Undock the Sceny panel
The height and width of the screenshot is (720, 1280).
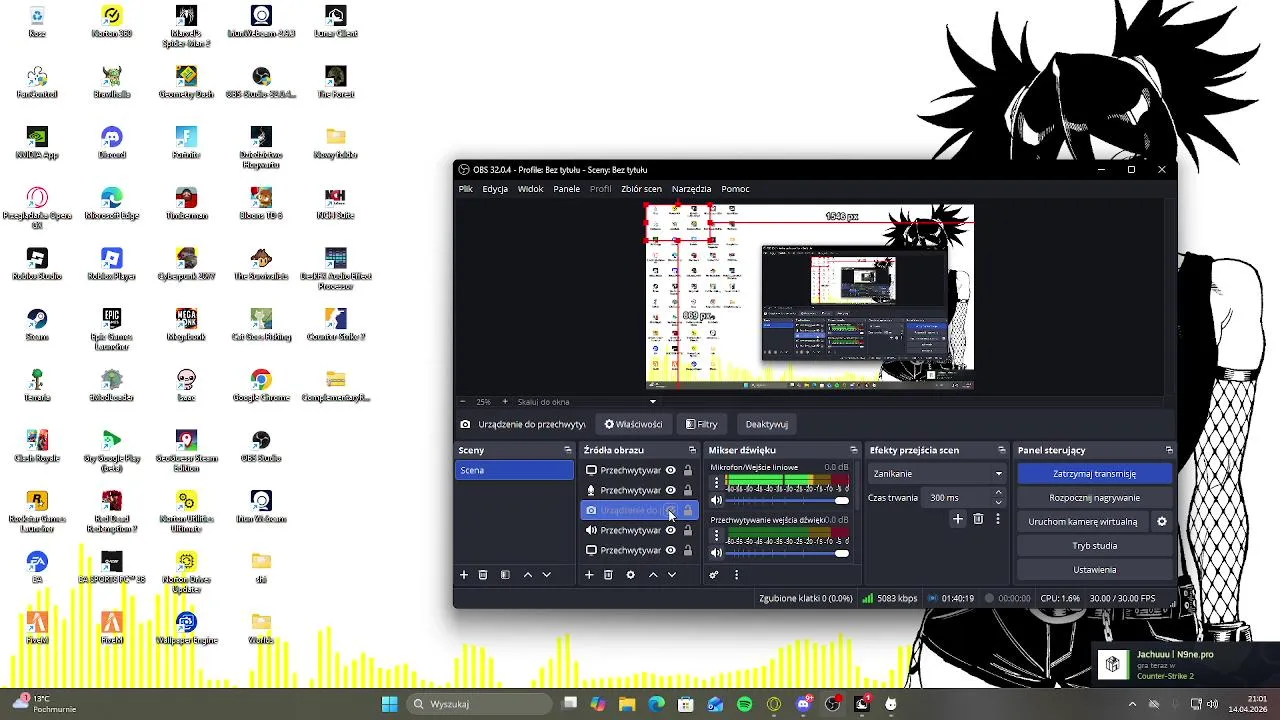568,450
